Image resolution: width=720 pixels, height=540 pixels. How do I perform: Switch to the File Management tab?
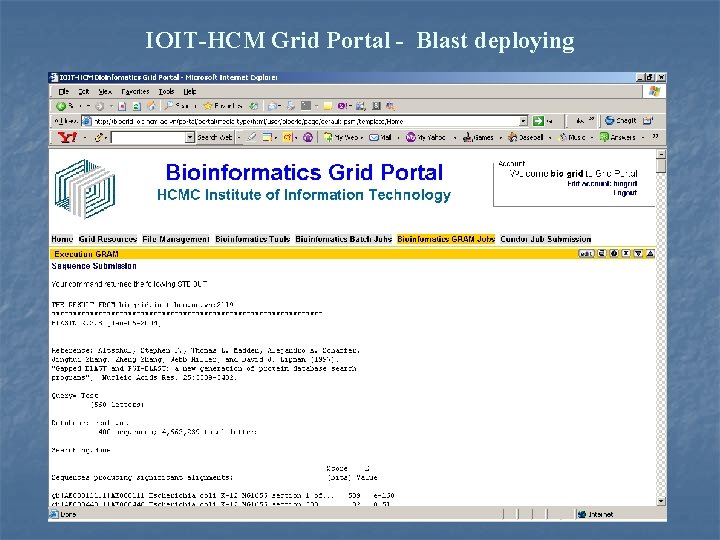pos(176,239)
